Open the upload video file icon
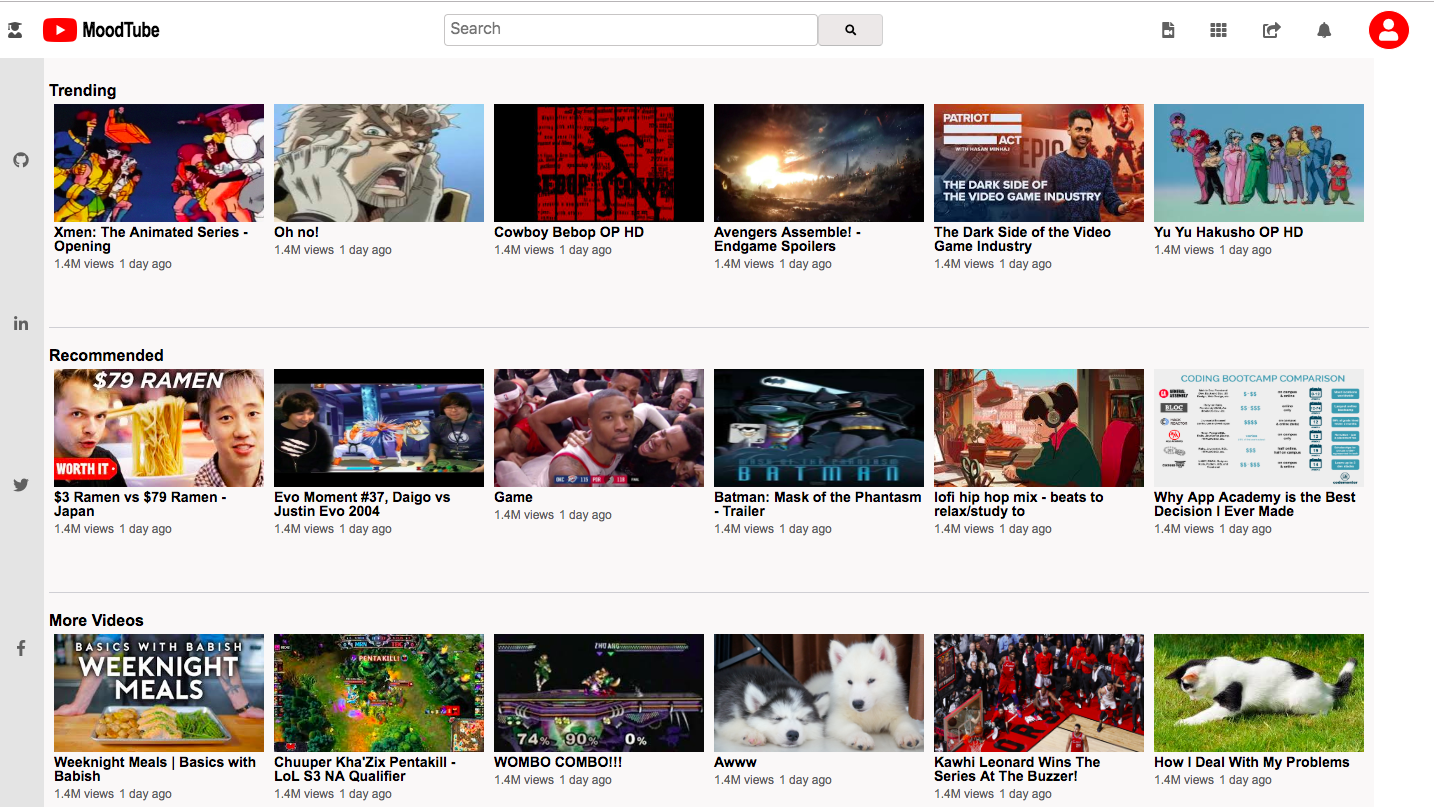 coord(1168,31)
